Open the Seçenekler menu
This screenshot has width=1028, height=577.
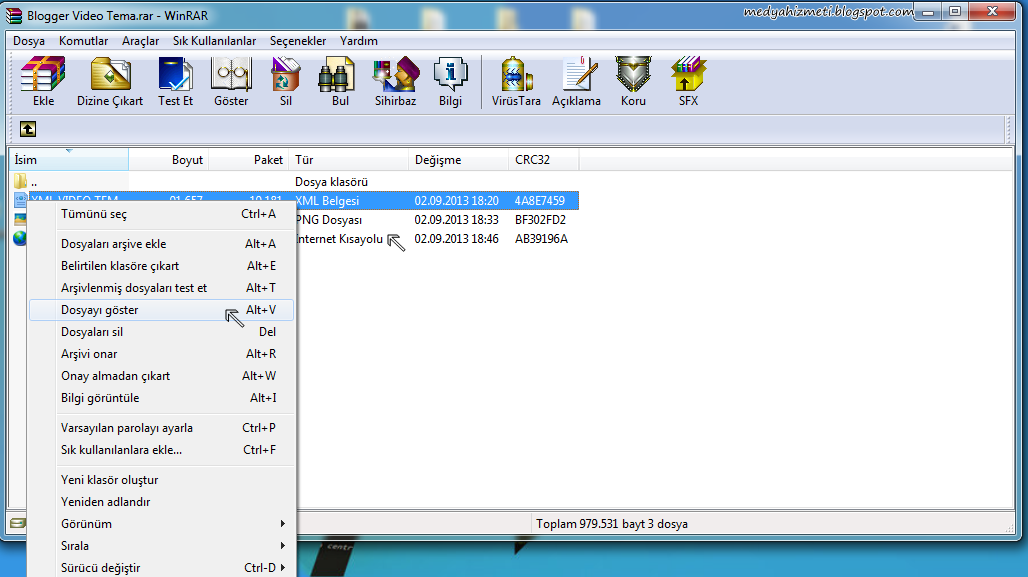[x=298, y=41]
